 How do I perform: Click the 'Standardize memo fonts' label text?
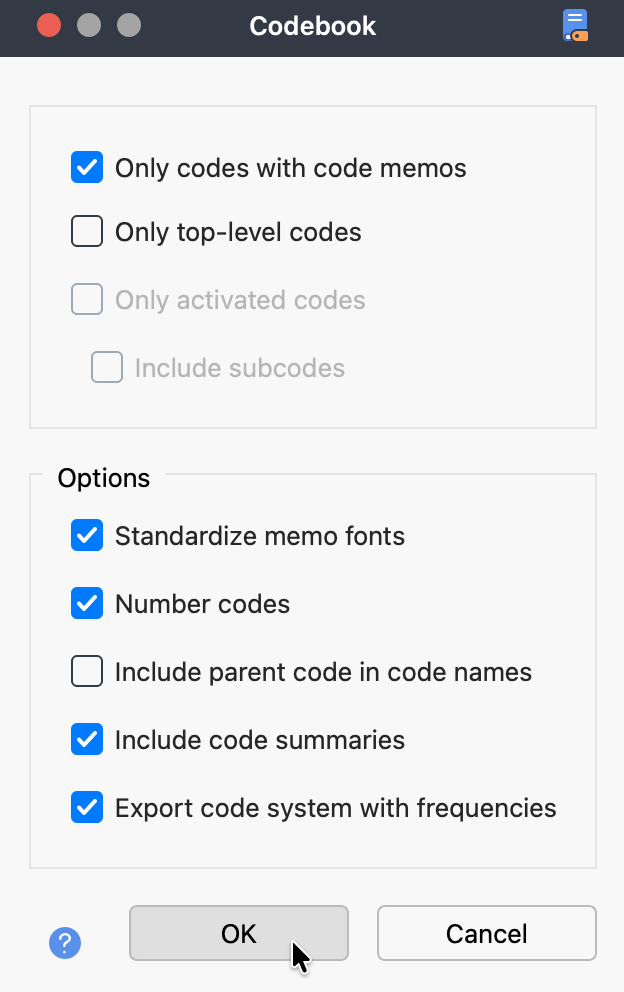[x=260, y=535]
